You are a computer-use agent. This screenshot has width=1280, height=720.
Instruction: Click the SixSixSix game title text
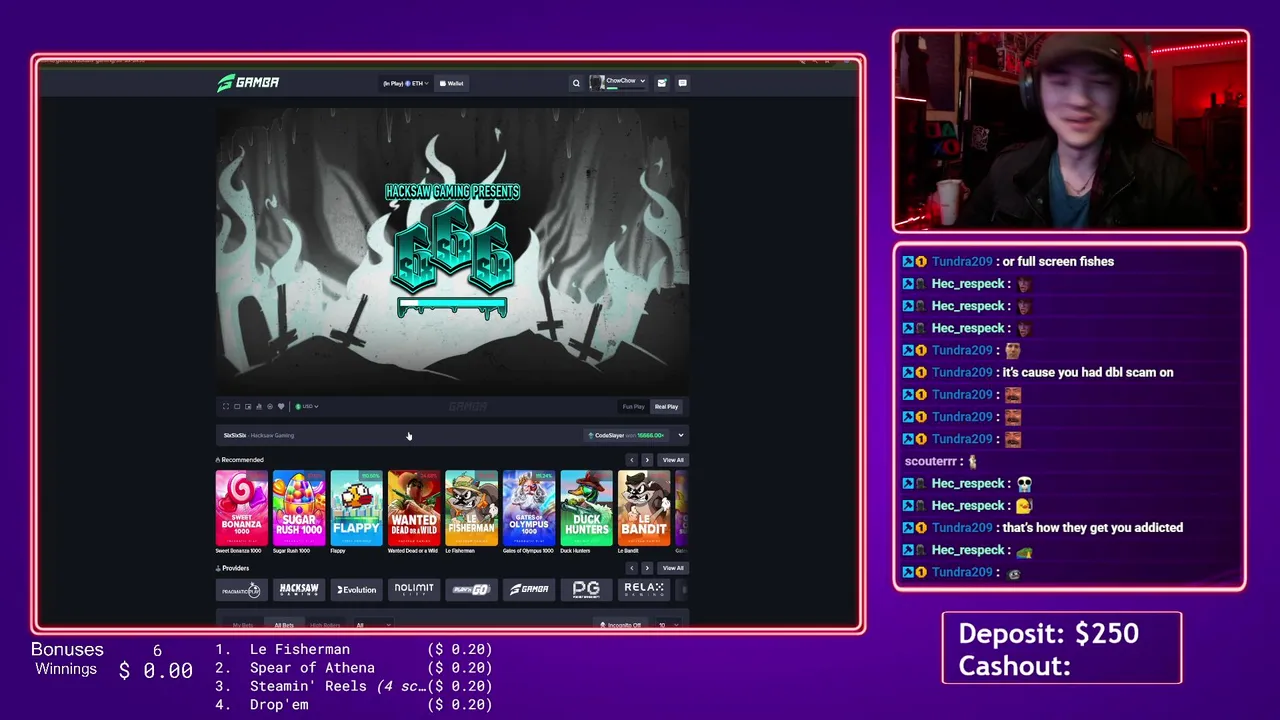(x=235, y=435)
